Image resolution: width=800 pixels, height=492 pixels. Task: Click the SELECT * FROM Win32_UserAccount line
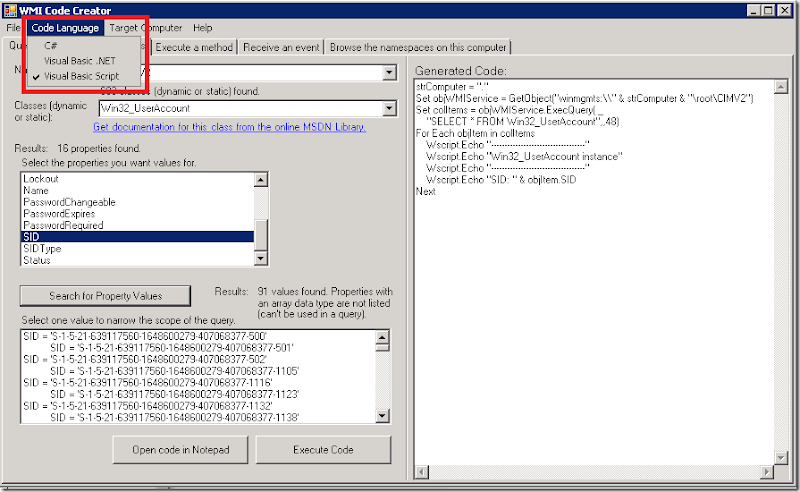522,121
